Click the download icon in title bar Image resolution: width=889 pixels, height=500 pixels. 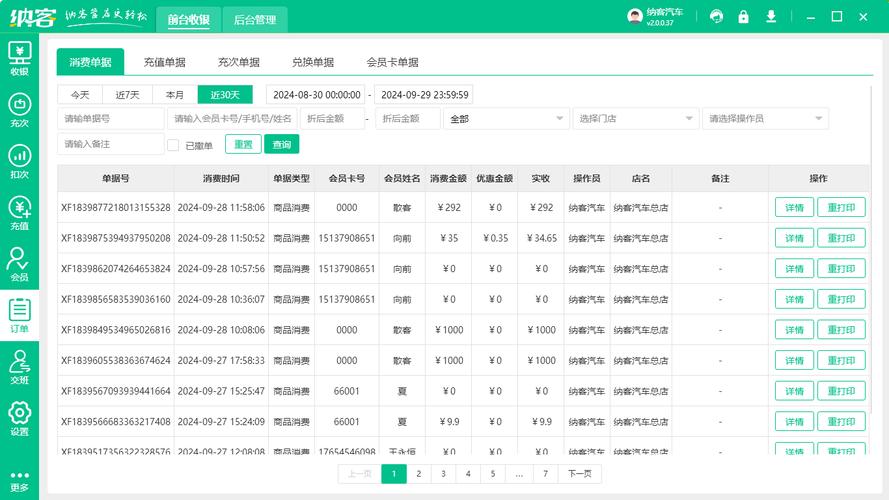tap(771, 16)
